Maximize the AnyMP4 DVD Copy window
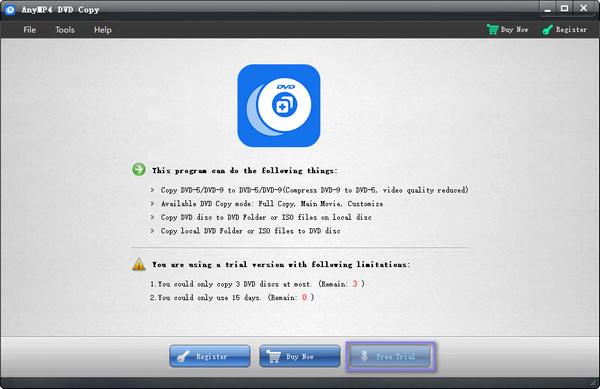This screenshot has height=389, width=600. (x=564, y=8)
